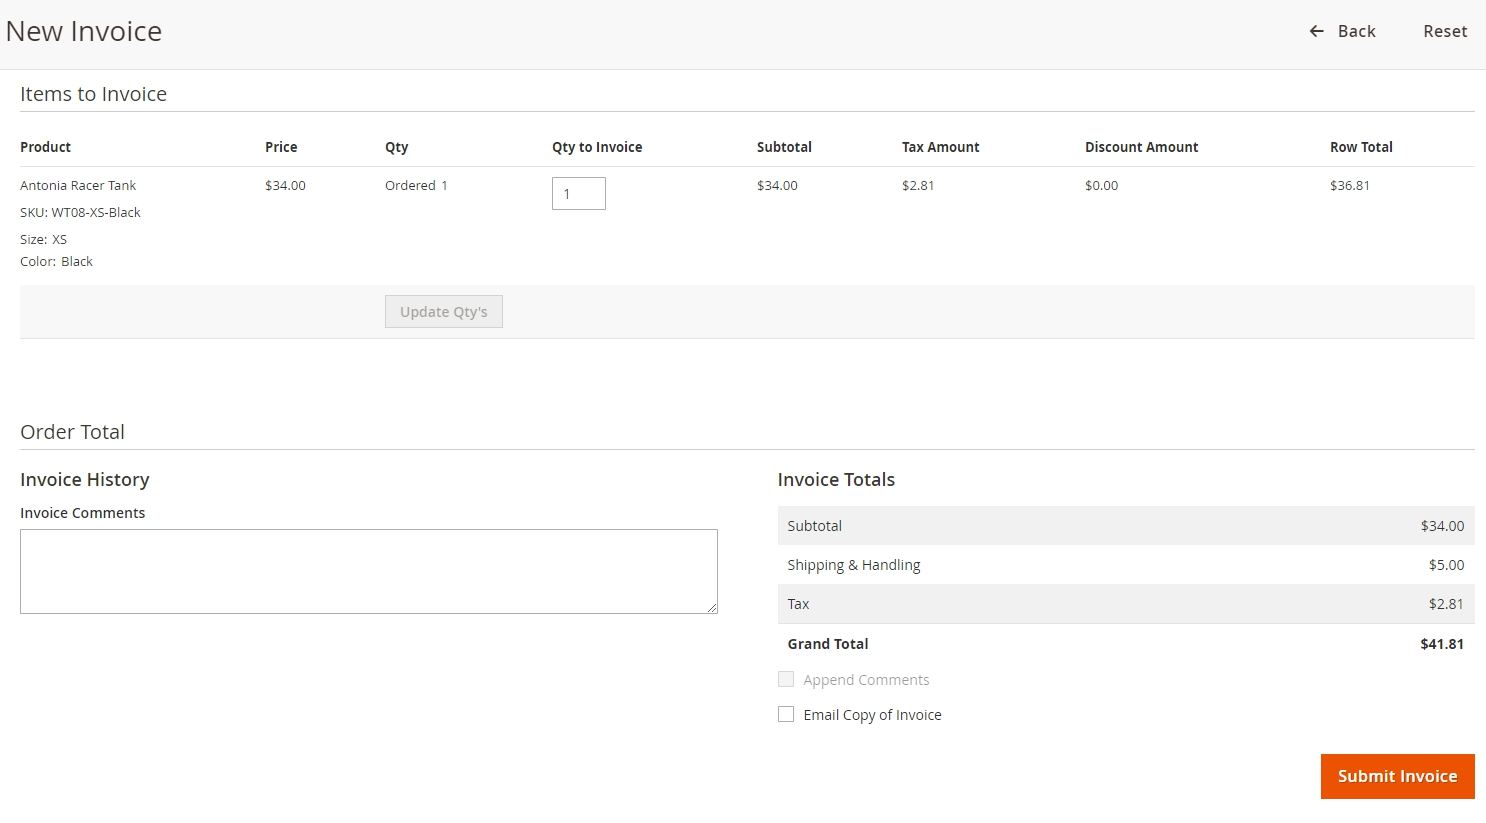The image size is (1486, 823).
Task: Click the back arrow icon
Action: 1316,31
